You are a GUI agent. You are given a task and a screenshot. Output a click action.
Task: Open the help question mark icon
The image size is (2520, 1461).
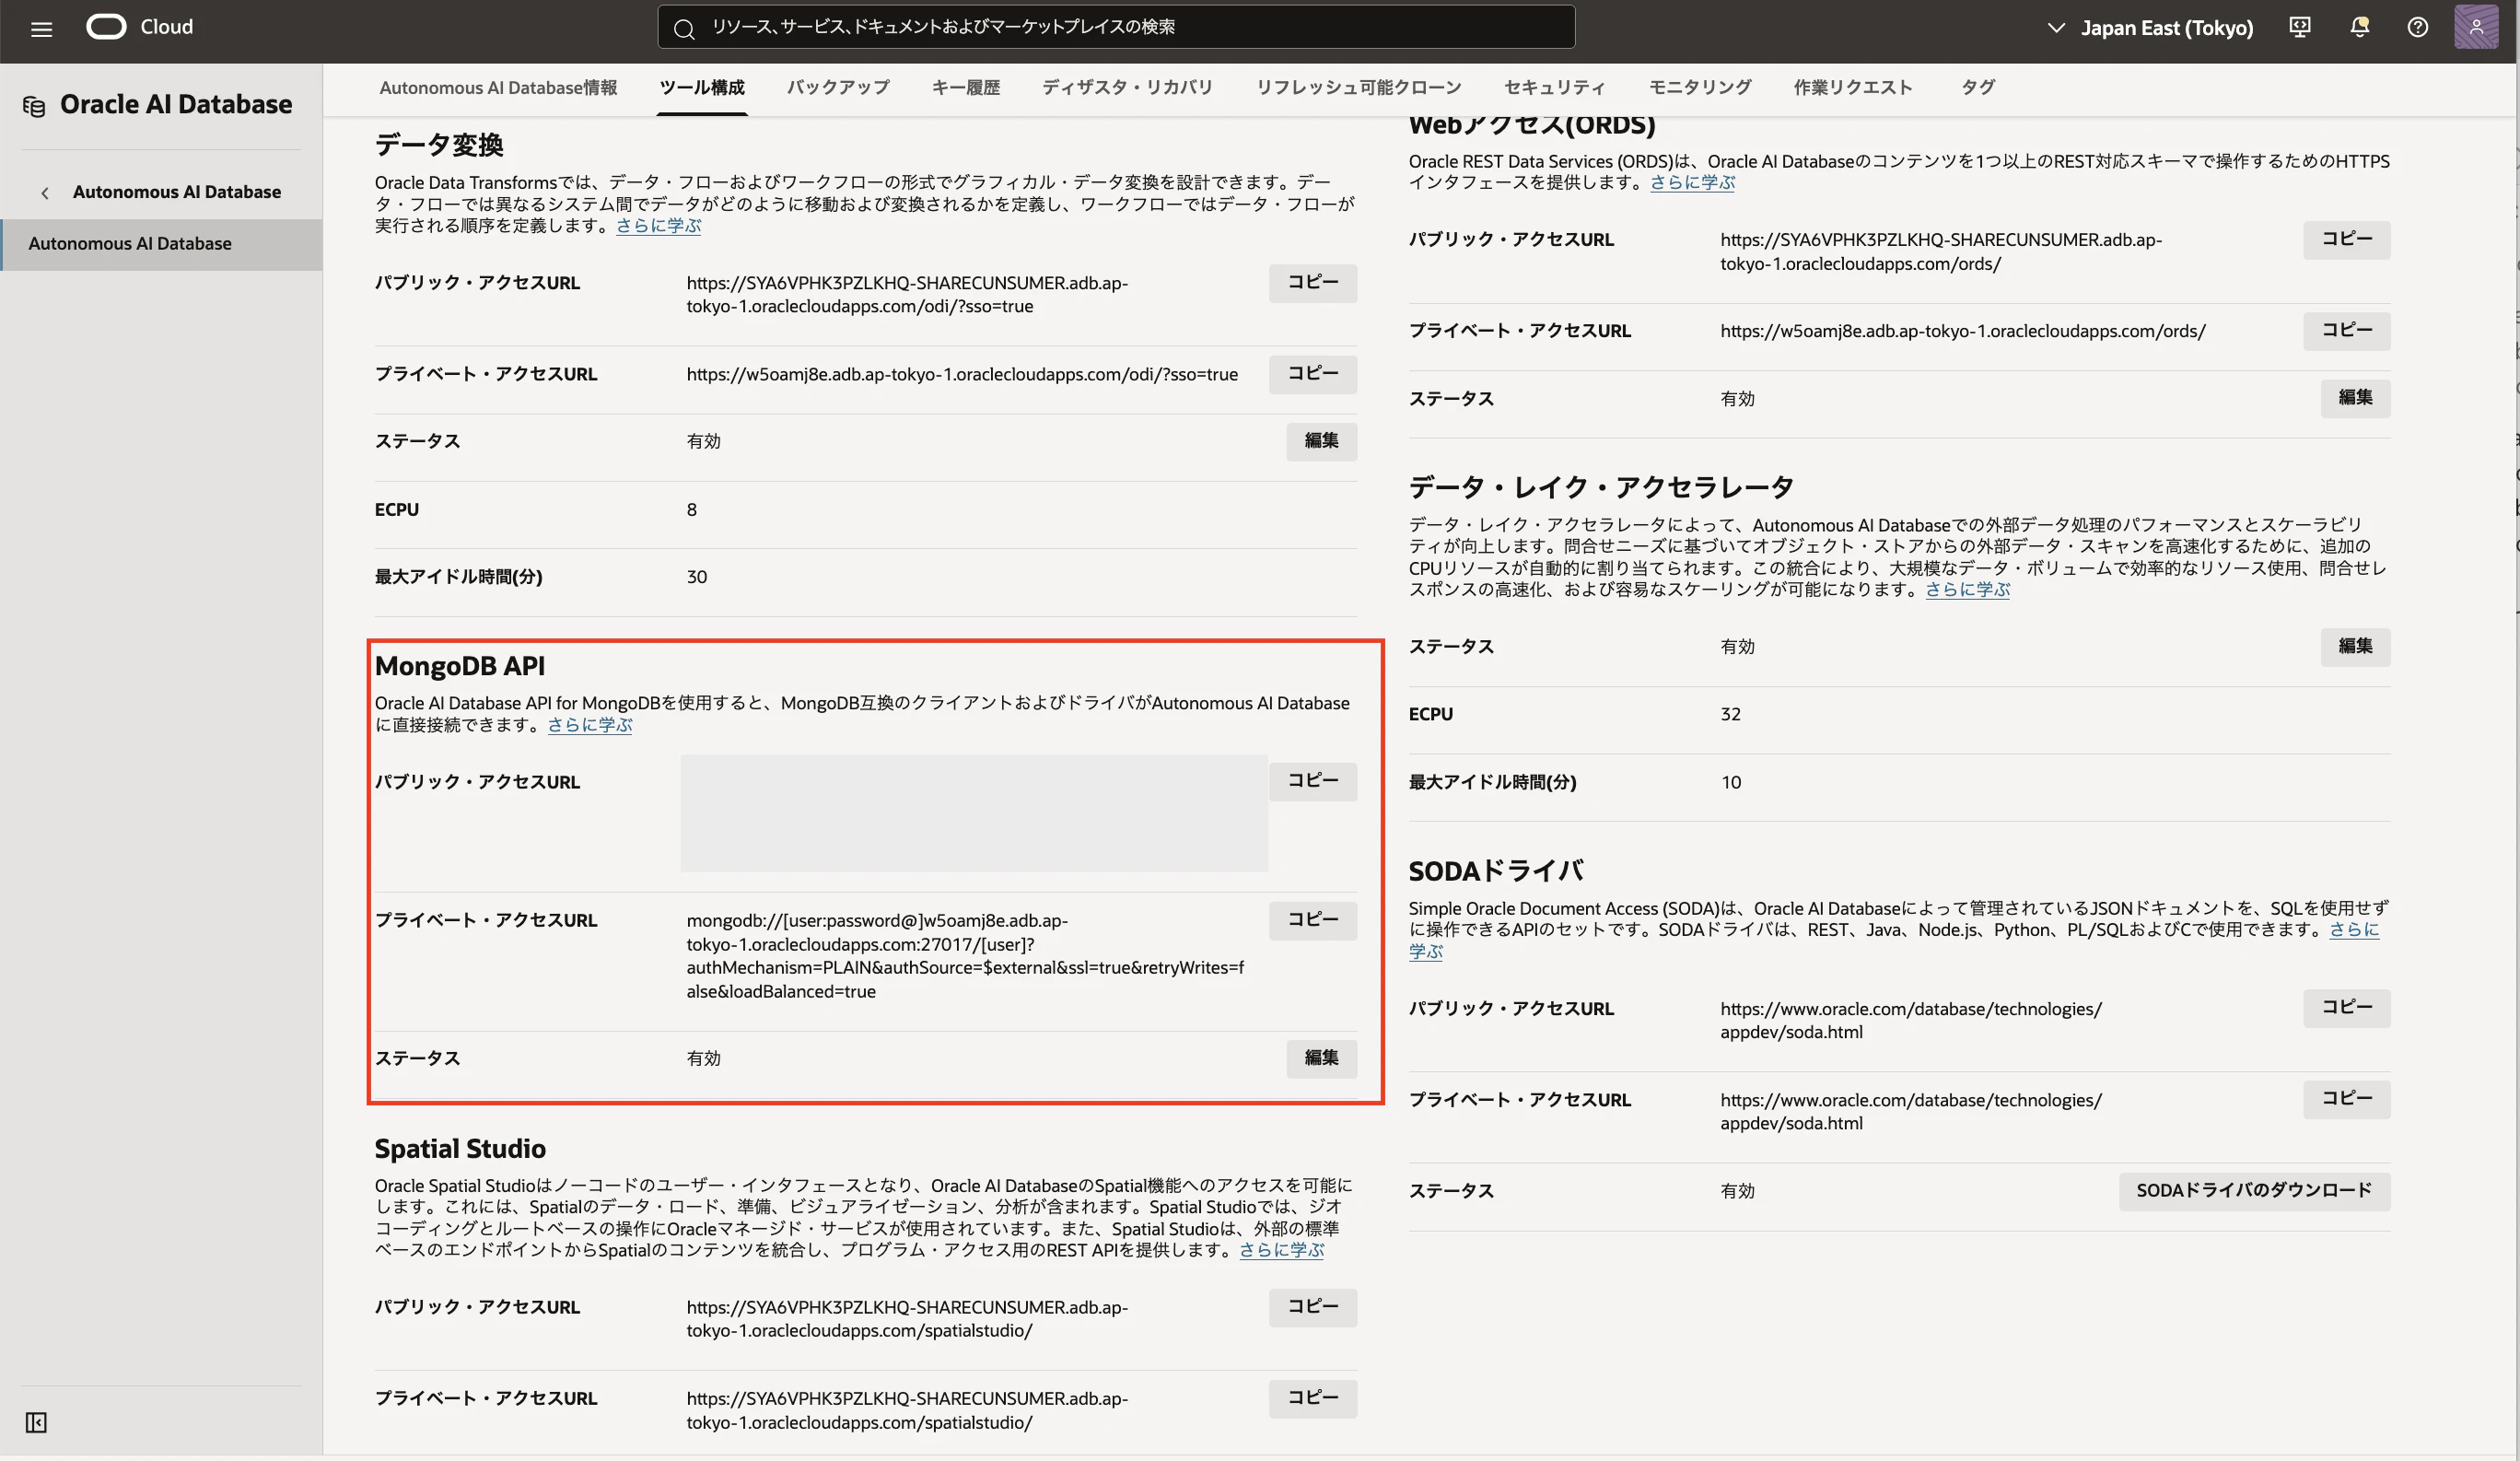[x=2417, y=27]
